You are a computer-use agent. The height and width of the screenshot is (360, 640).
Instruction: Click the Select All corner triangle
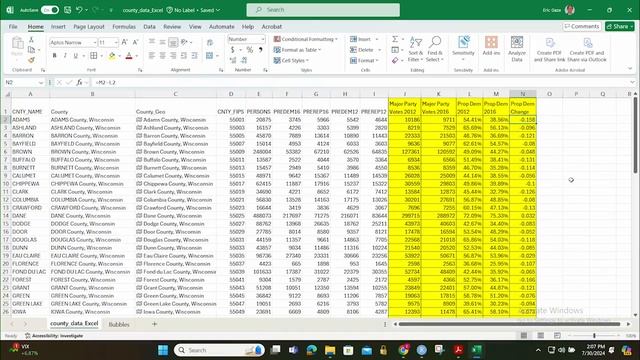[x=7, y=94]
